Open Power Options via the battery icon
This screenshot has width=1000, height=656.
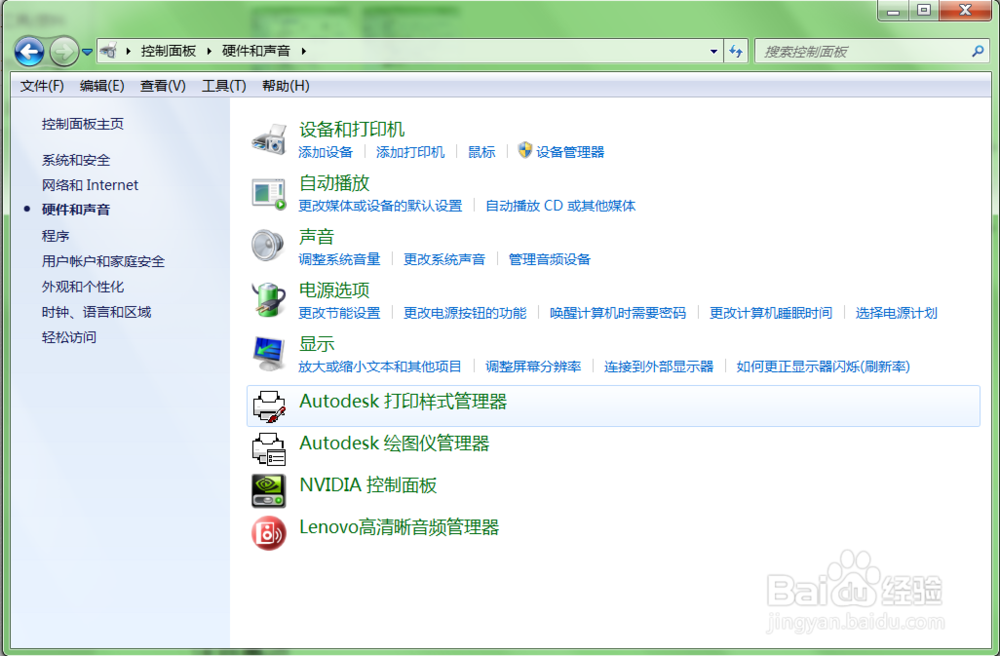pos(268,300)
